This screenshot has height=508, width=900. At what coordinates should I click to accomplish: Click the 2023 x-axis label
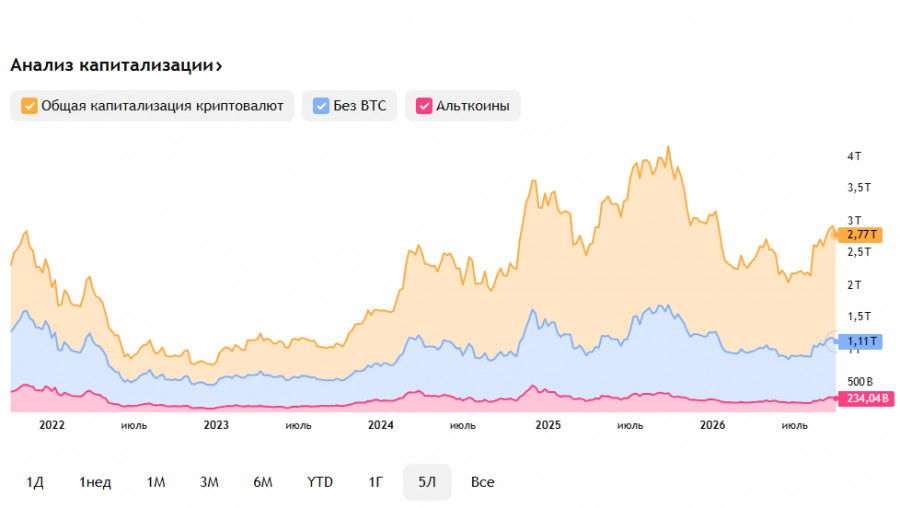pos(216,425)
